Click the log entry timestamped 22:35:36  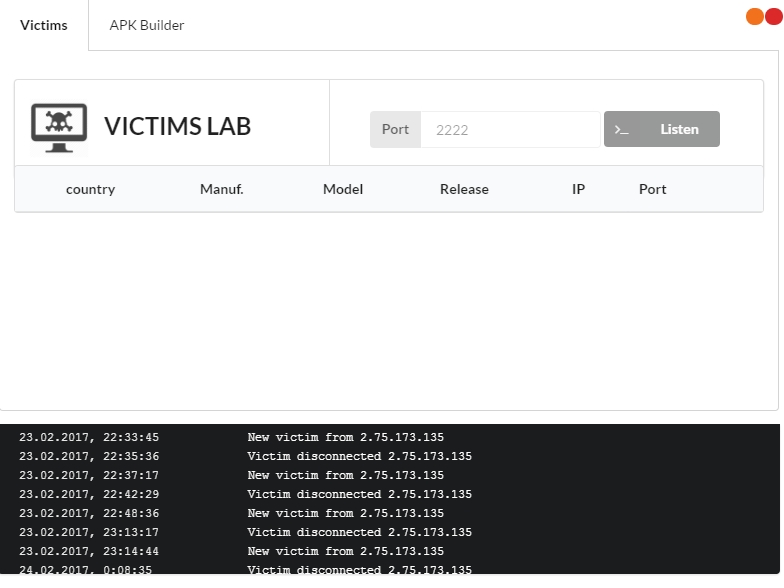point(245,456)
